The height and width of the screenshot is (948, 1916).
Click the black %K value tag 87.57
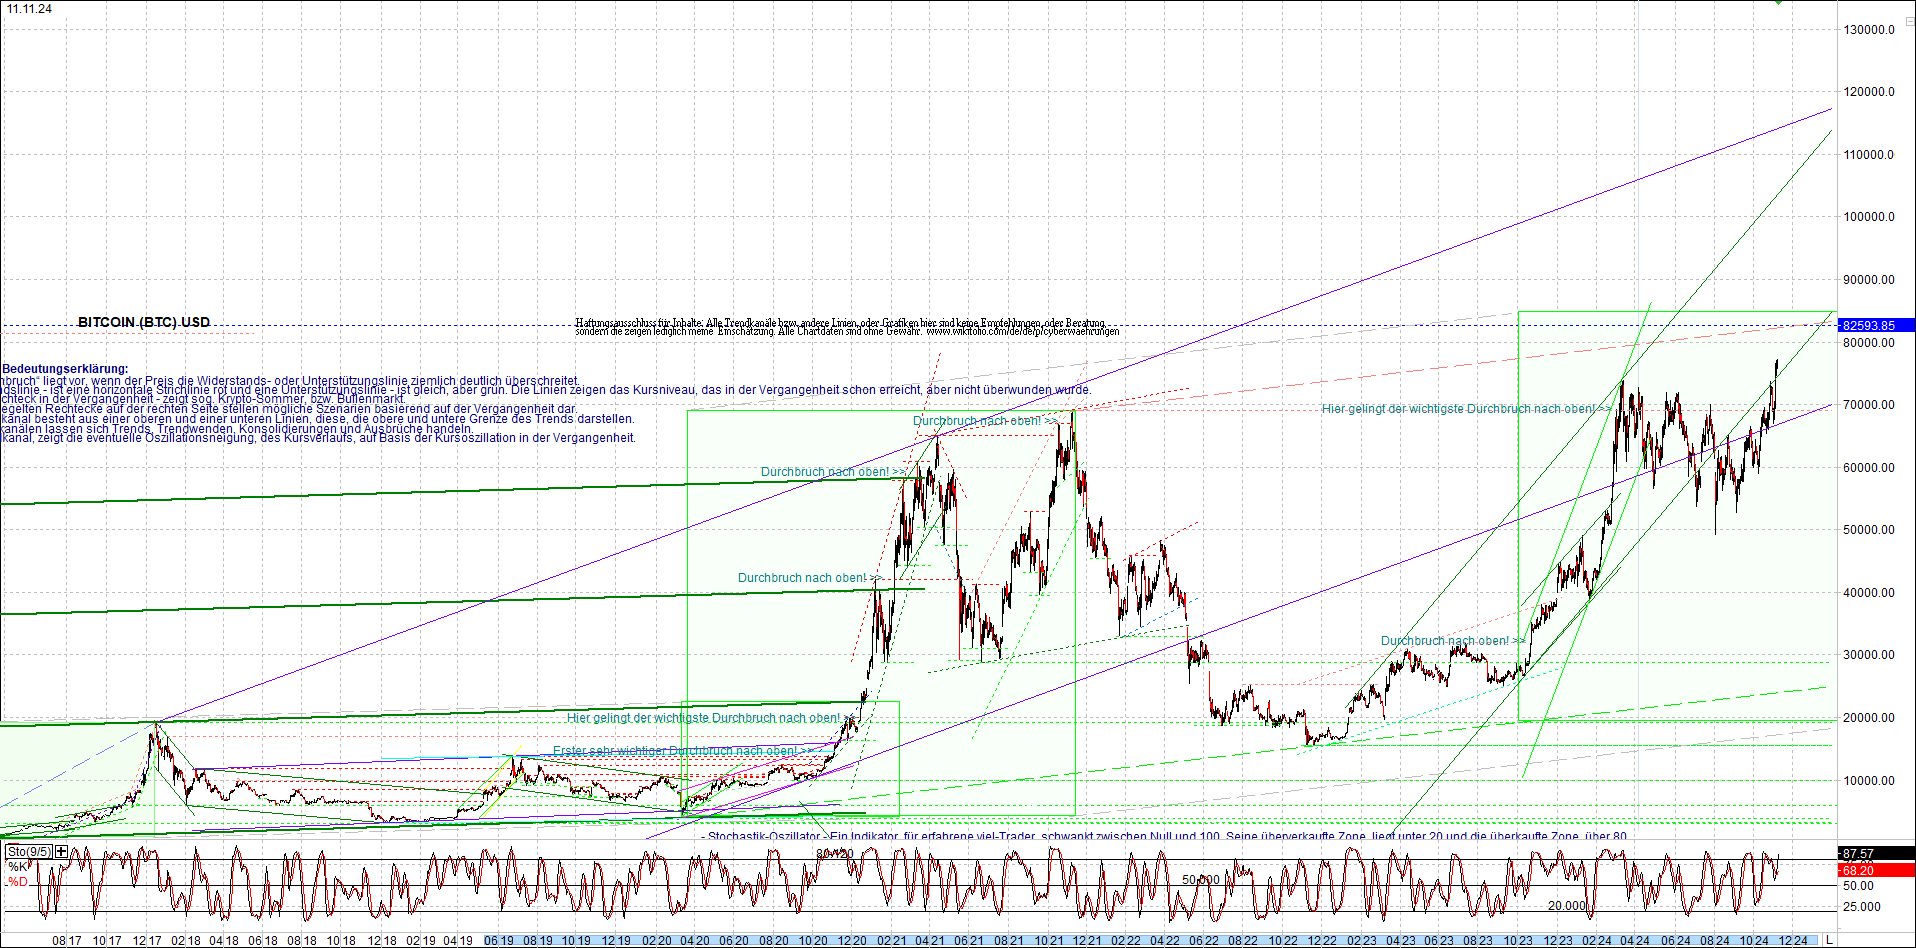pyautogui.click(x=1877, y=853)
